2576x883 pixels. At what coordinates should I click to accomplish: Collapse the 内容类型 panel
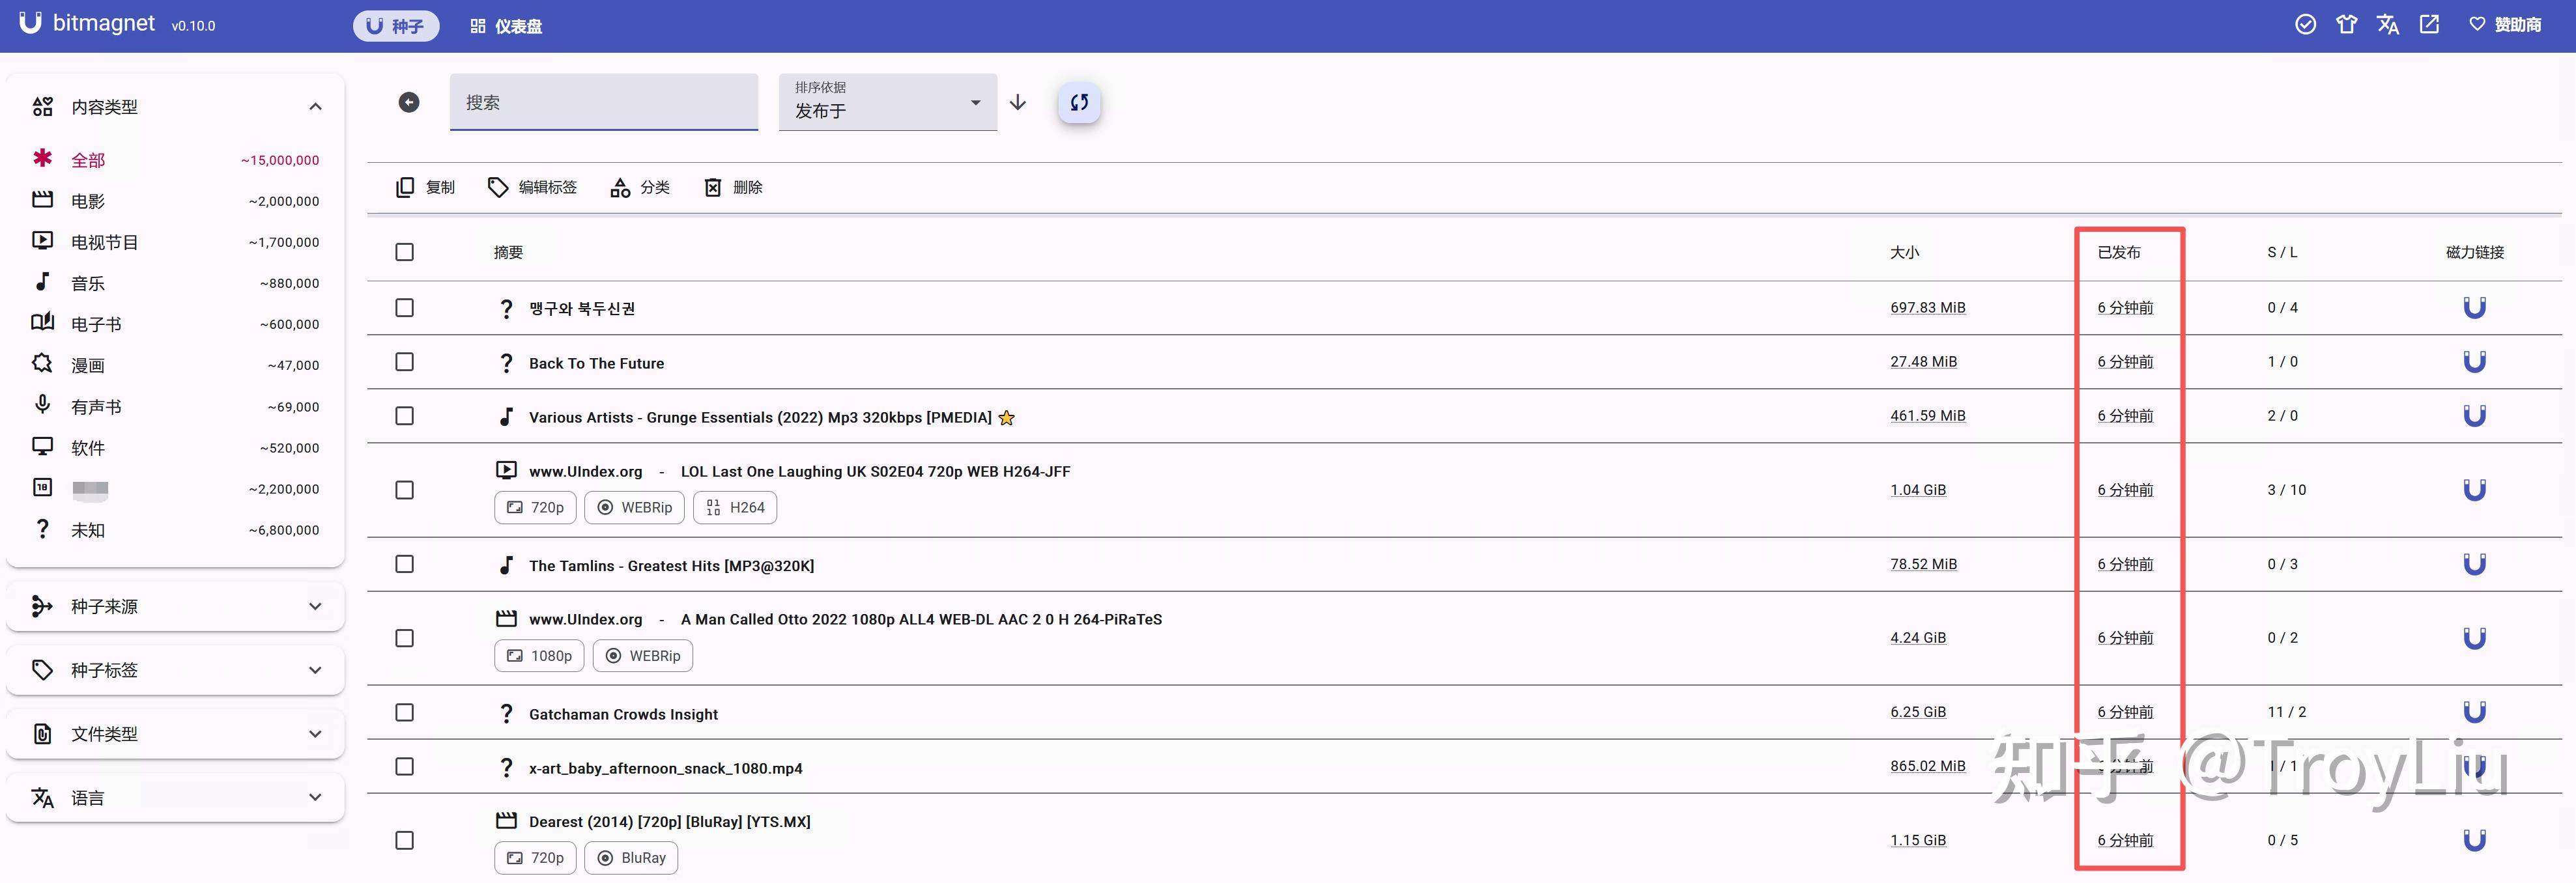tap(176, 106)
